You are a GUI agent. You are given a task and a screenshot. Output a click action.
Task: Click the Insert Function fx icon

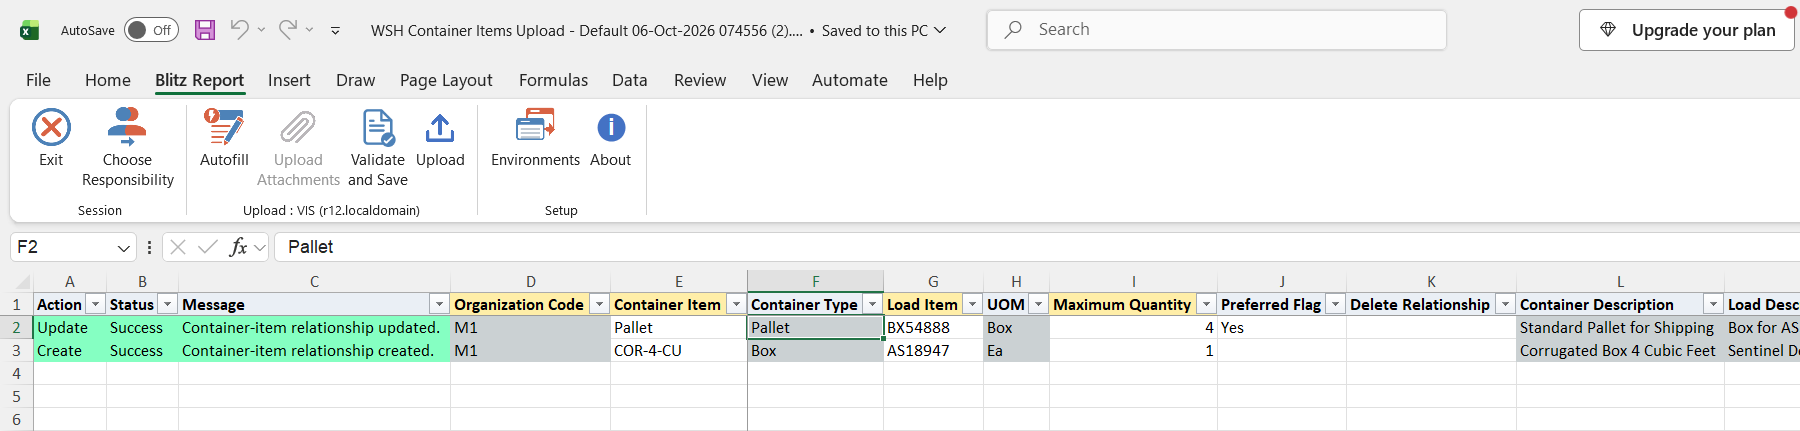[238, 247]
